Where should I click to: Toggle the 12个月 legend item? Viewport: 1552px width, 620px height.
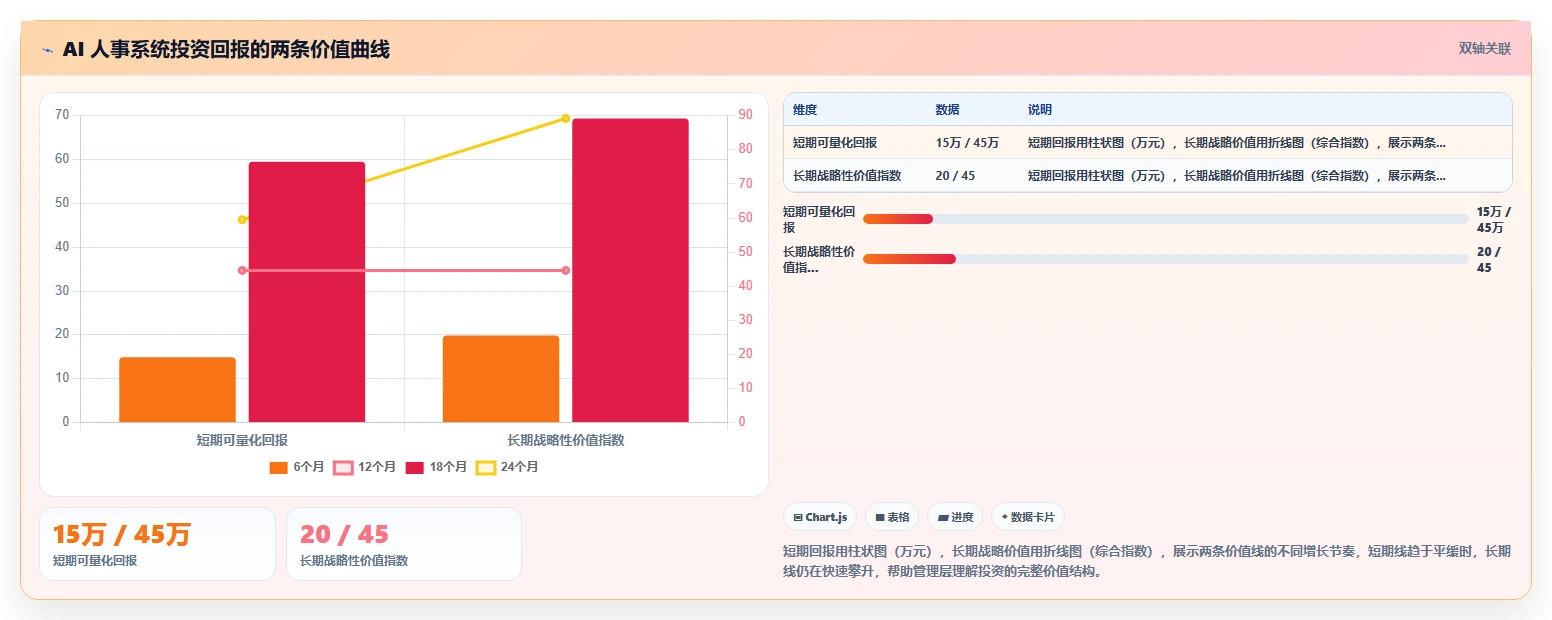click(365, 467)
